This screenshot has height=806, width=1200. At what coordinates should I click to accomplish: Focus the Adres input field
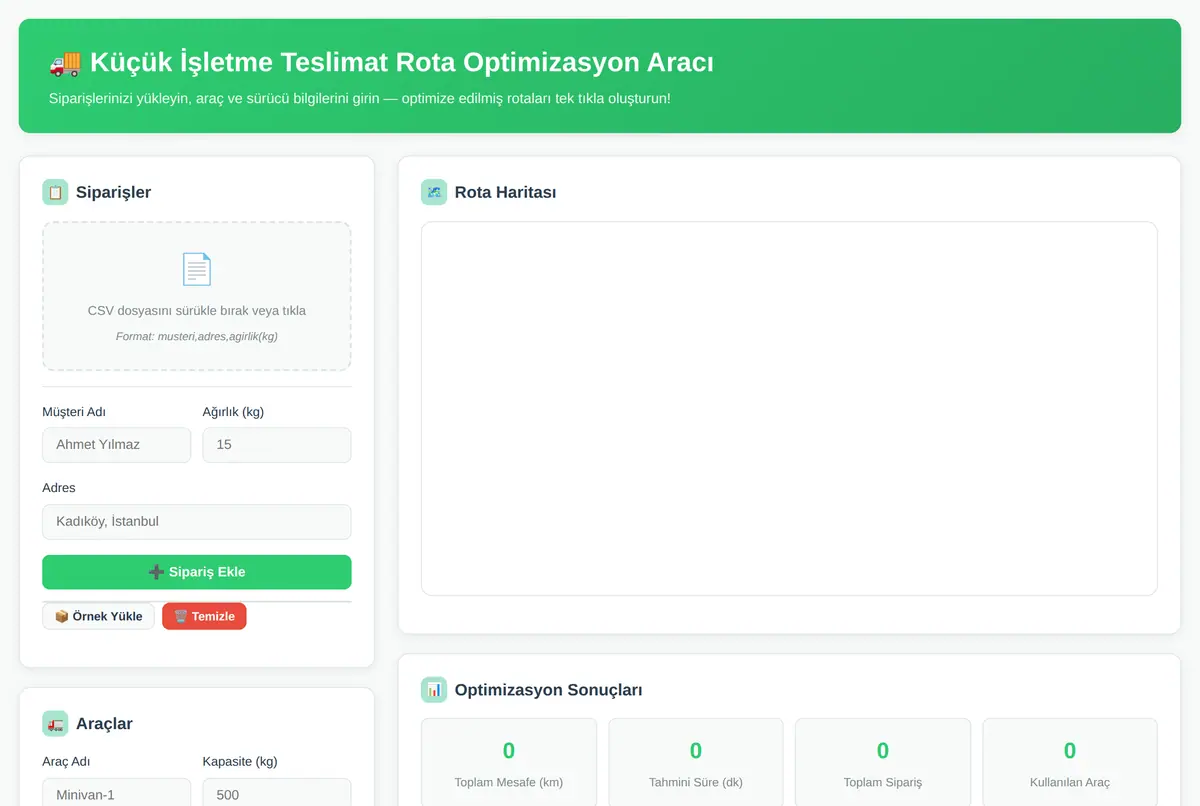(x=197, y=521)
